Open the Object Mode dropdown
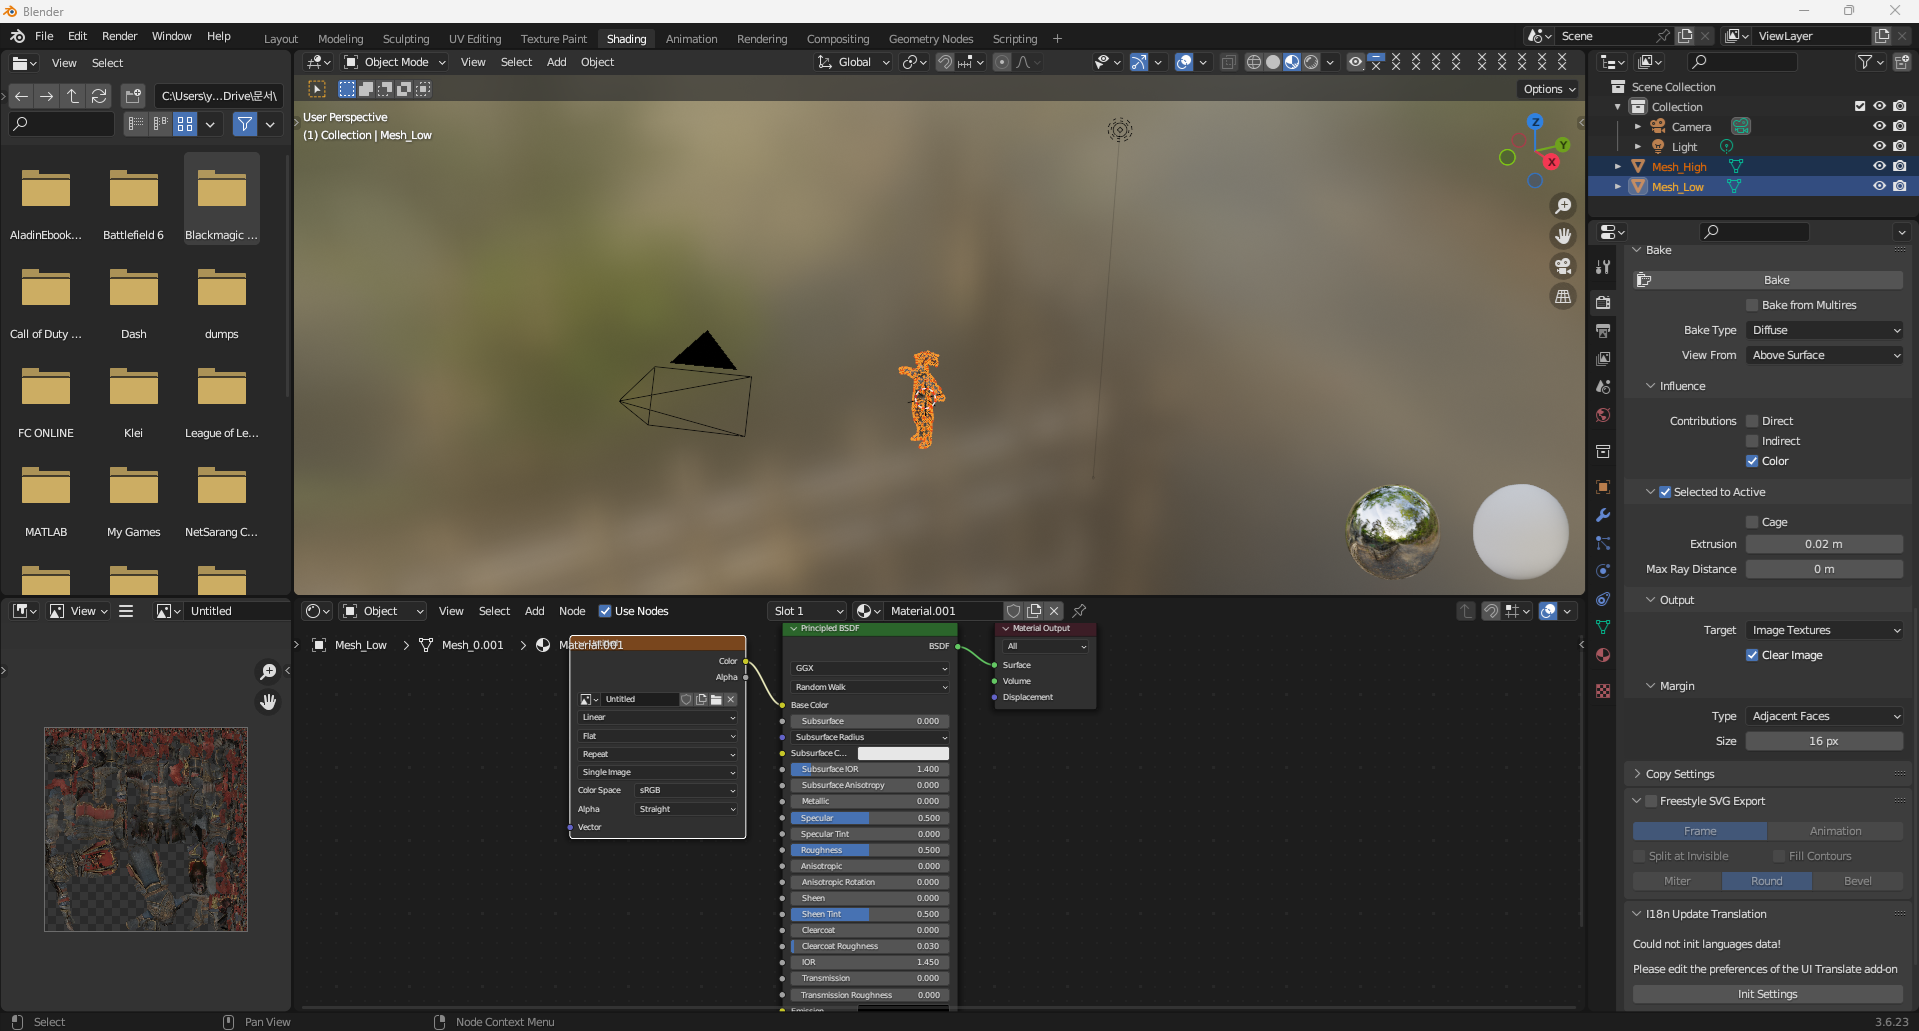This screenshot has height=1031, width=1919. coord(395,62)
